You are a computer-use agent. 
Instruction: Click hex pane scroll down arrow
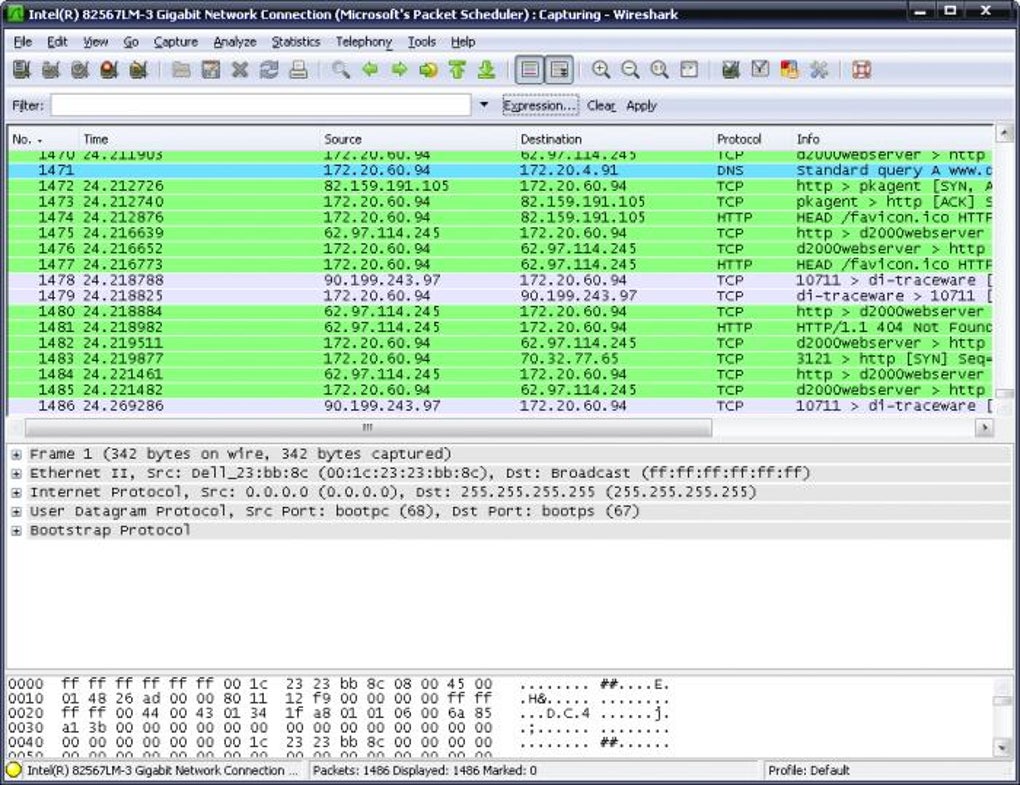click(x=1002, y=748)
